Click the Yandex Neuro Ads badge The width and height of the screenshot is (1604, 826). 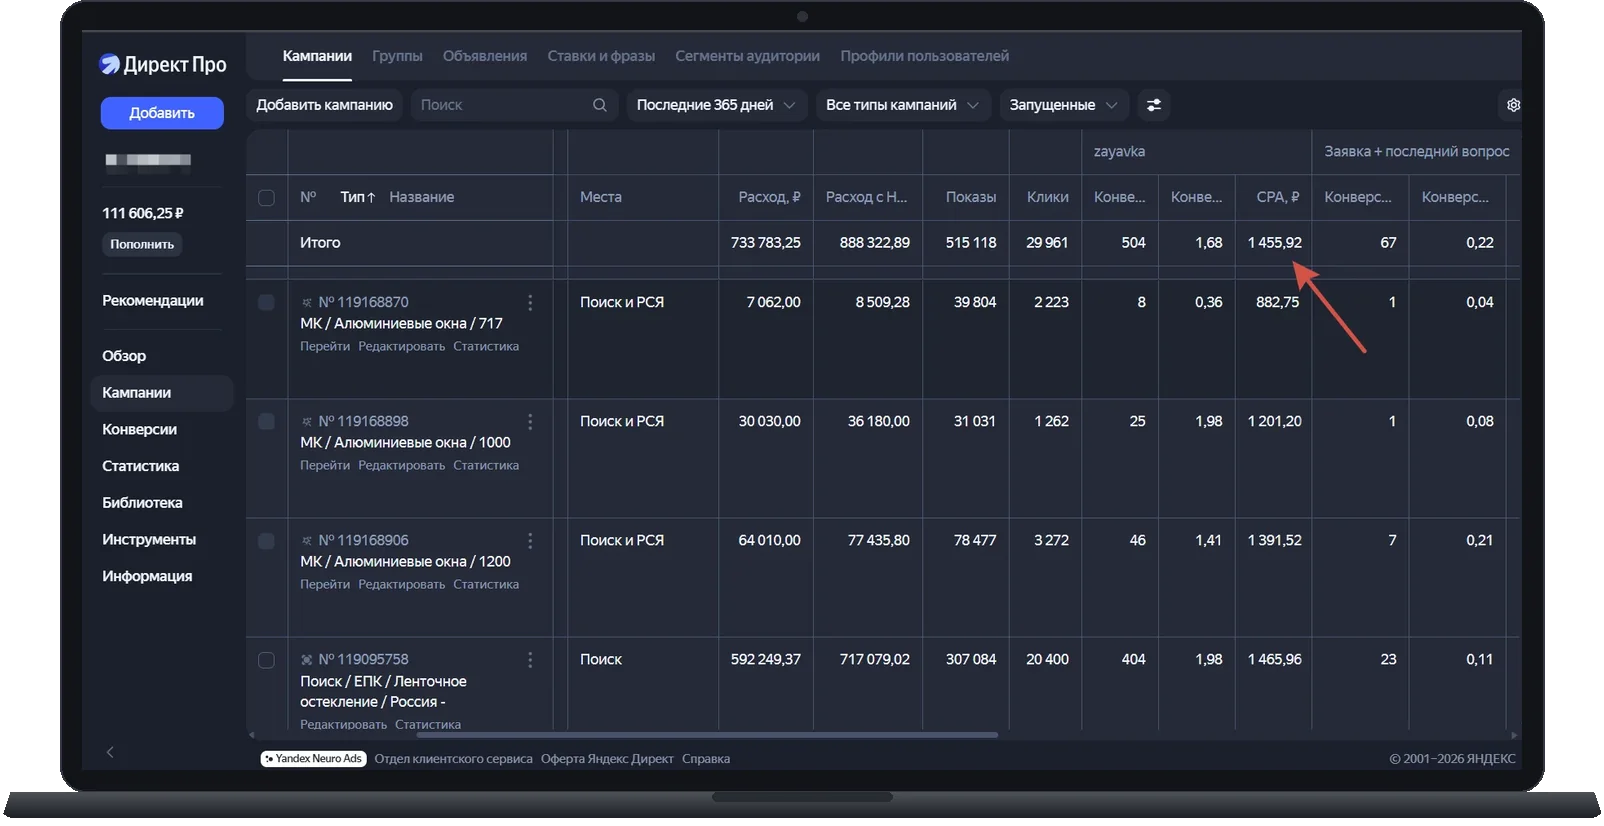[313, 759]
